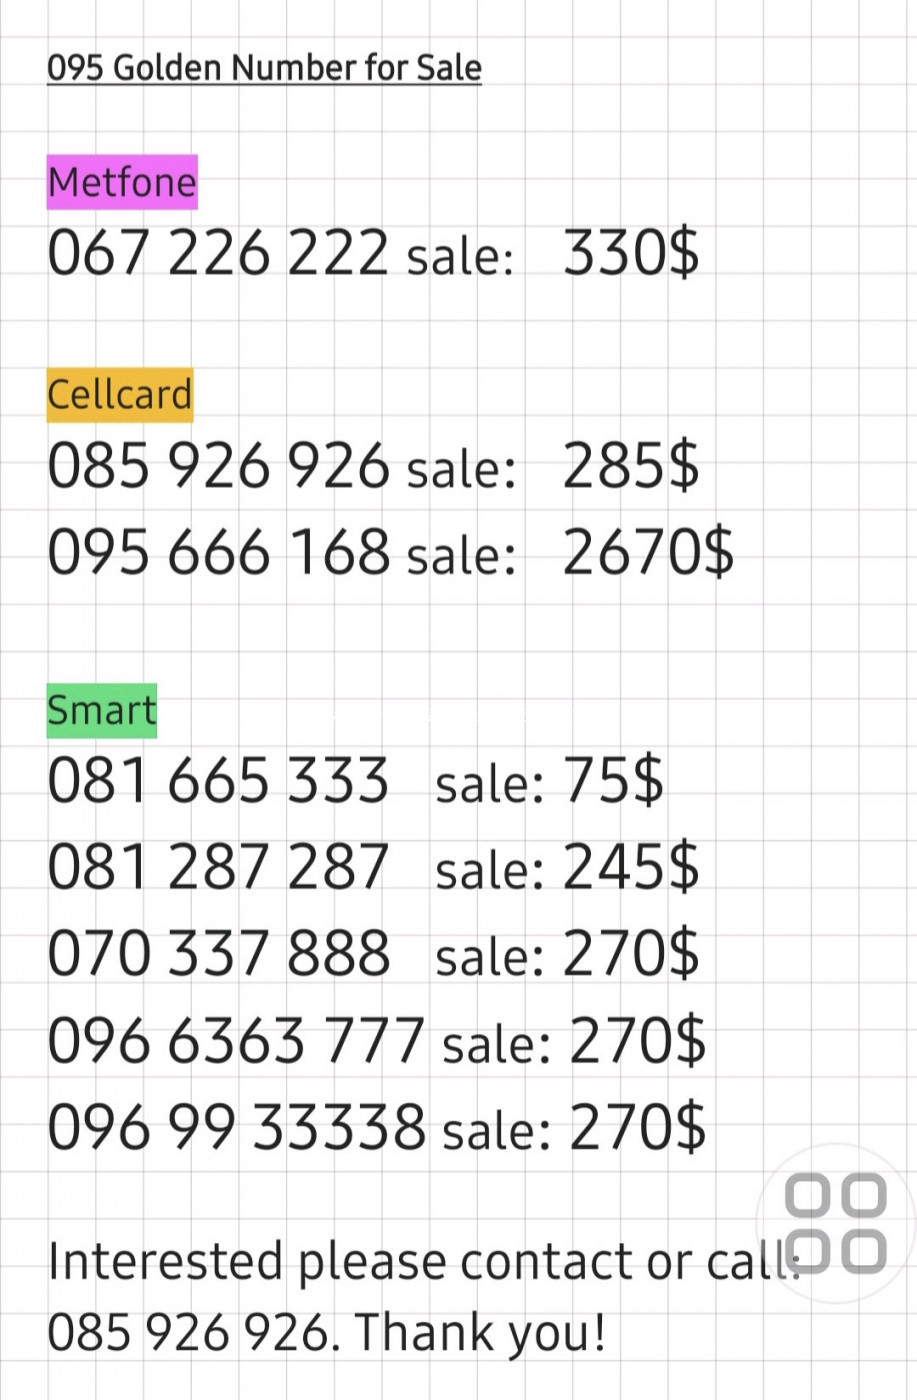
Task: Click the 'Interested please contact or call' text
Action: pyautogui.click(x=420, y=1262)
